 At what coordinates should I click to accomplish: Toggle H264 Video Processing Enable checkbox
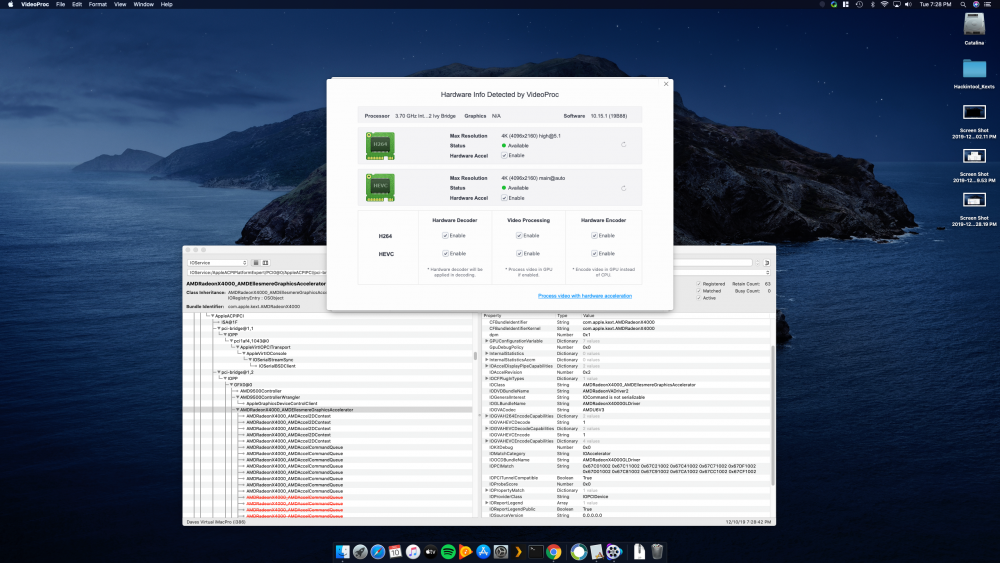[519, 235]
